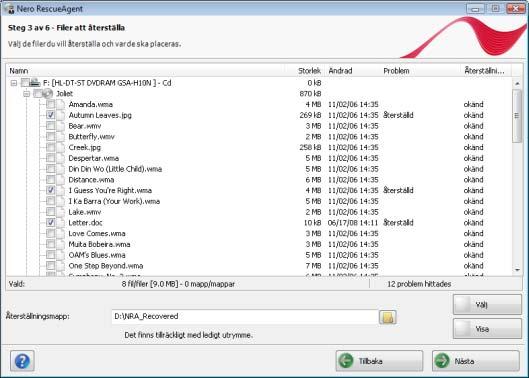
Task: Uncheck I Guess You're Right.wma checkbox
Action: pyautogui.click(x=50, y=190)
